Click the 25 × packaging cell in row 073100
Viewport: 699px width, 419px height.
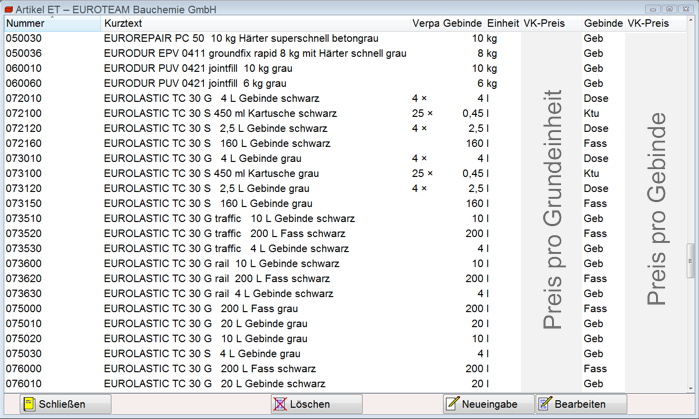[x=422, y=174]
